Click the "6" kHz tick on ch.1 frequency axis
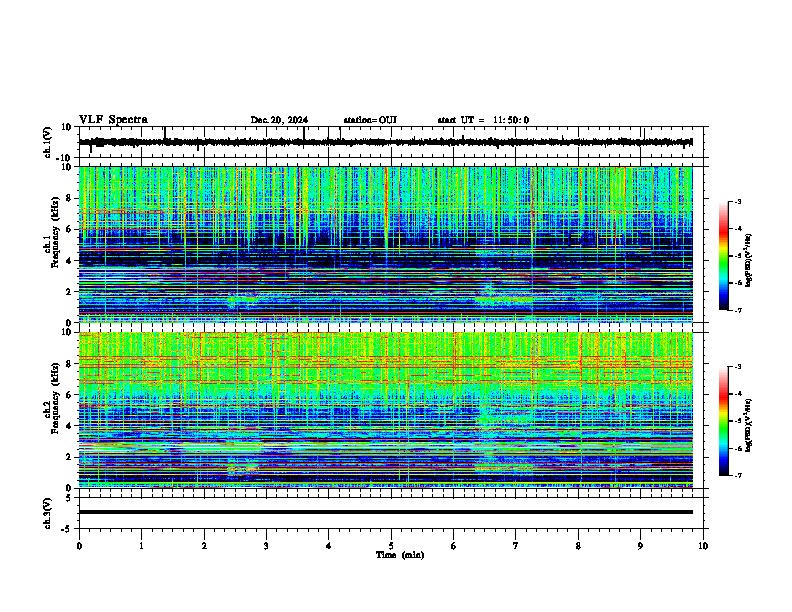This screenshot has height=612, width=792. pyautogui.click(x=69, y=229)
